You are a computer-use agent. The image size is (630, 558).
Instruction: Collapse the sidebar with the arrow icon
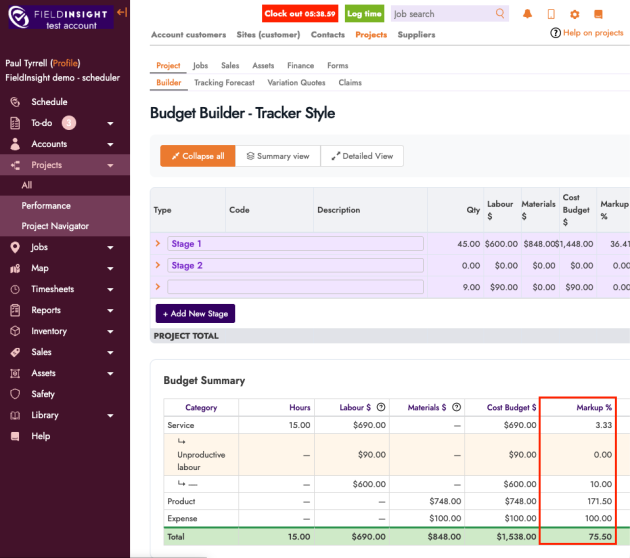point(122,12)
